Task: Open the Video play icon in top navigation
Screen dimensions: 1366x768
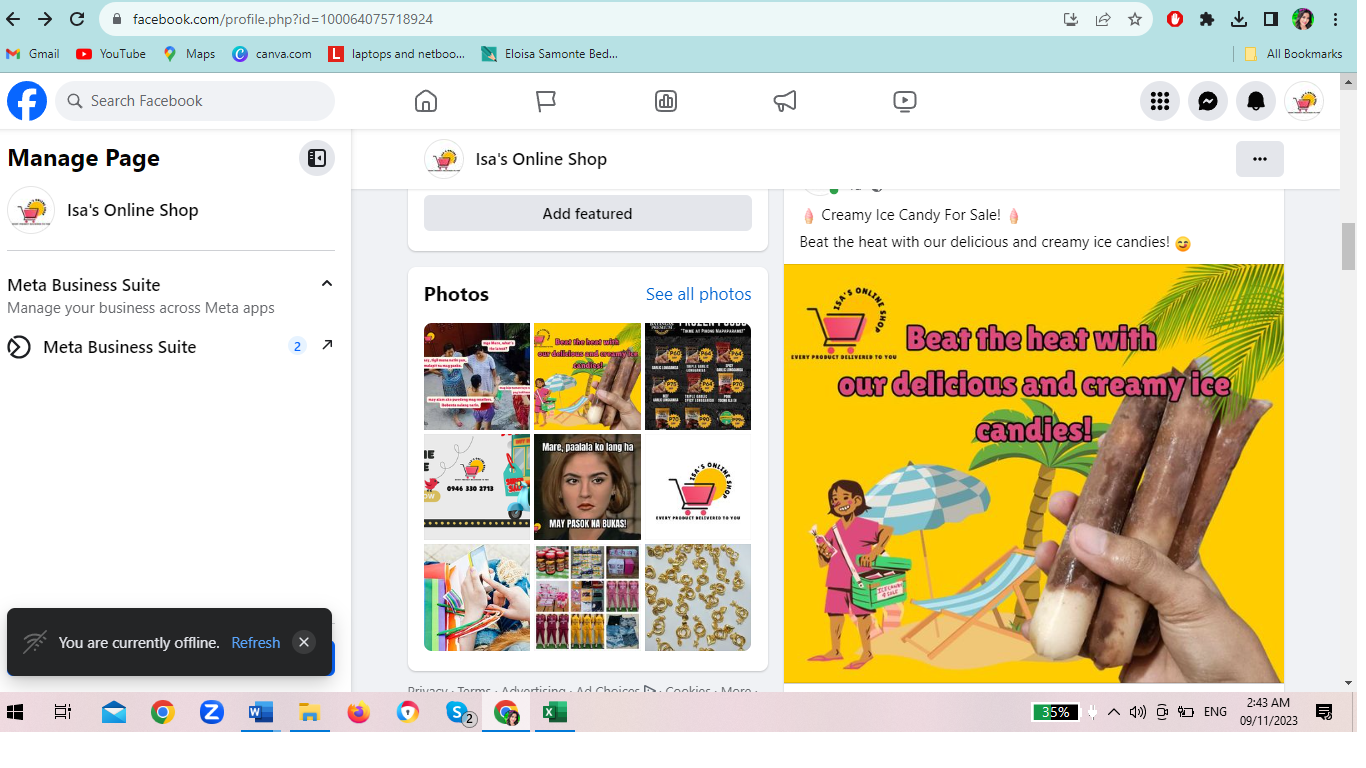Action: (x=905, y=101)
